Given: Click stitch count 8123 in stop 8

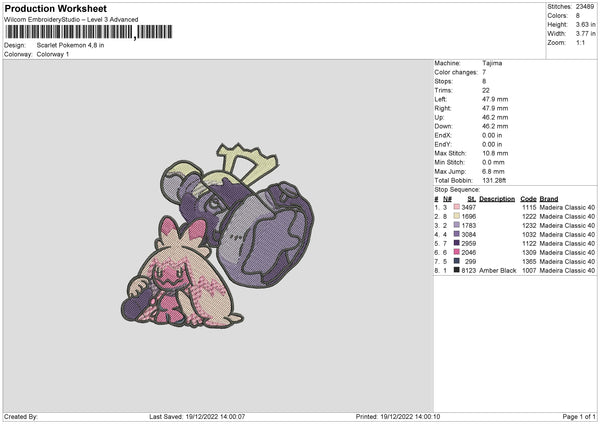Looking at the screenshot, I should click(469, 271).
